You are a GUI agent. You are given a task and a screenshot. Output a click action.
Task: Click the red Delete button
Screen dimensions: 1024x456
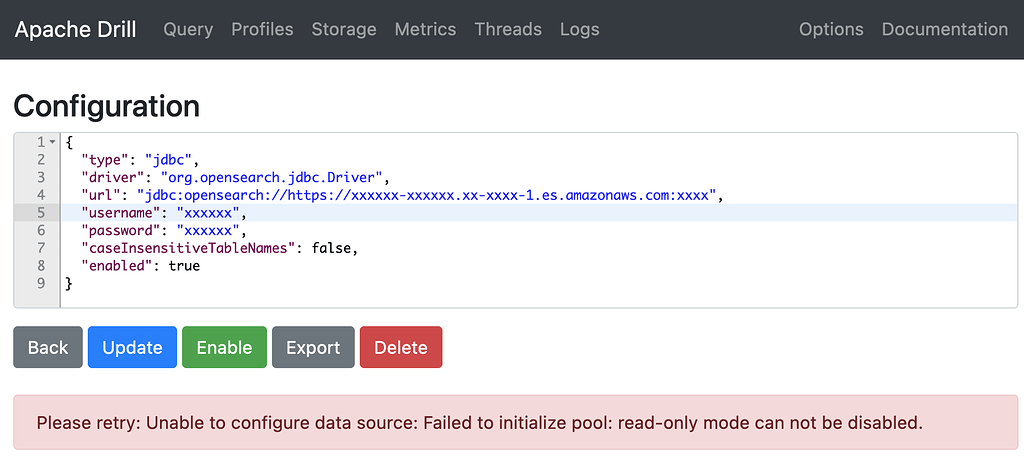pos(401,347)
